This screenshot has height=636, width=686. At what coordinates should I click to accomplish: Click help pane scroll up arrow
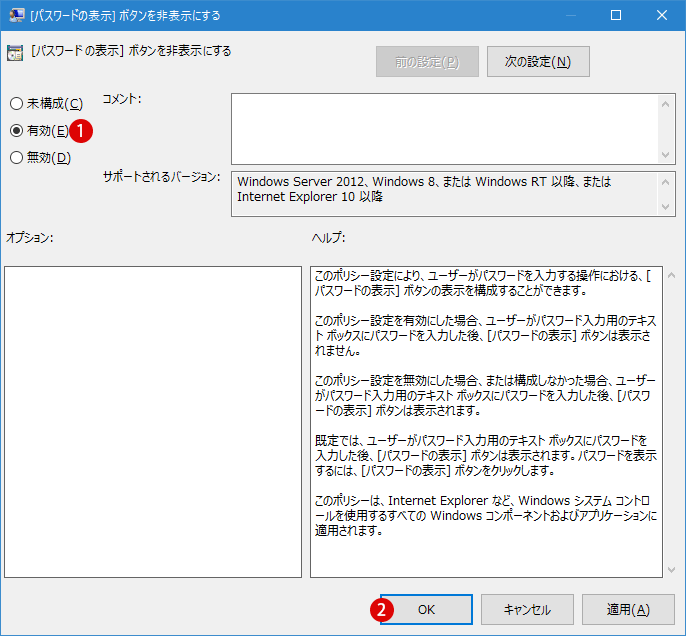click(672, 275)
